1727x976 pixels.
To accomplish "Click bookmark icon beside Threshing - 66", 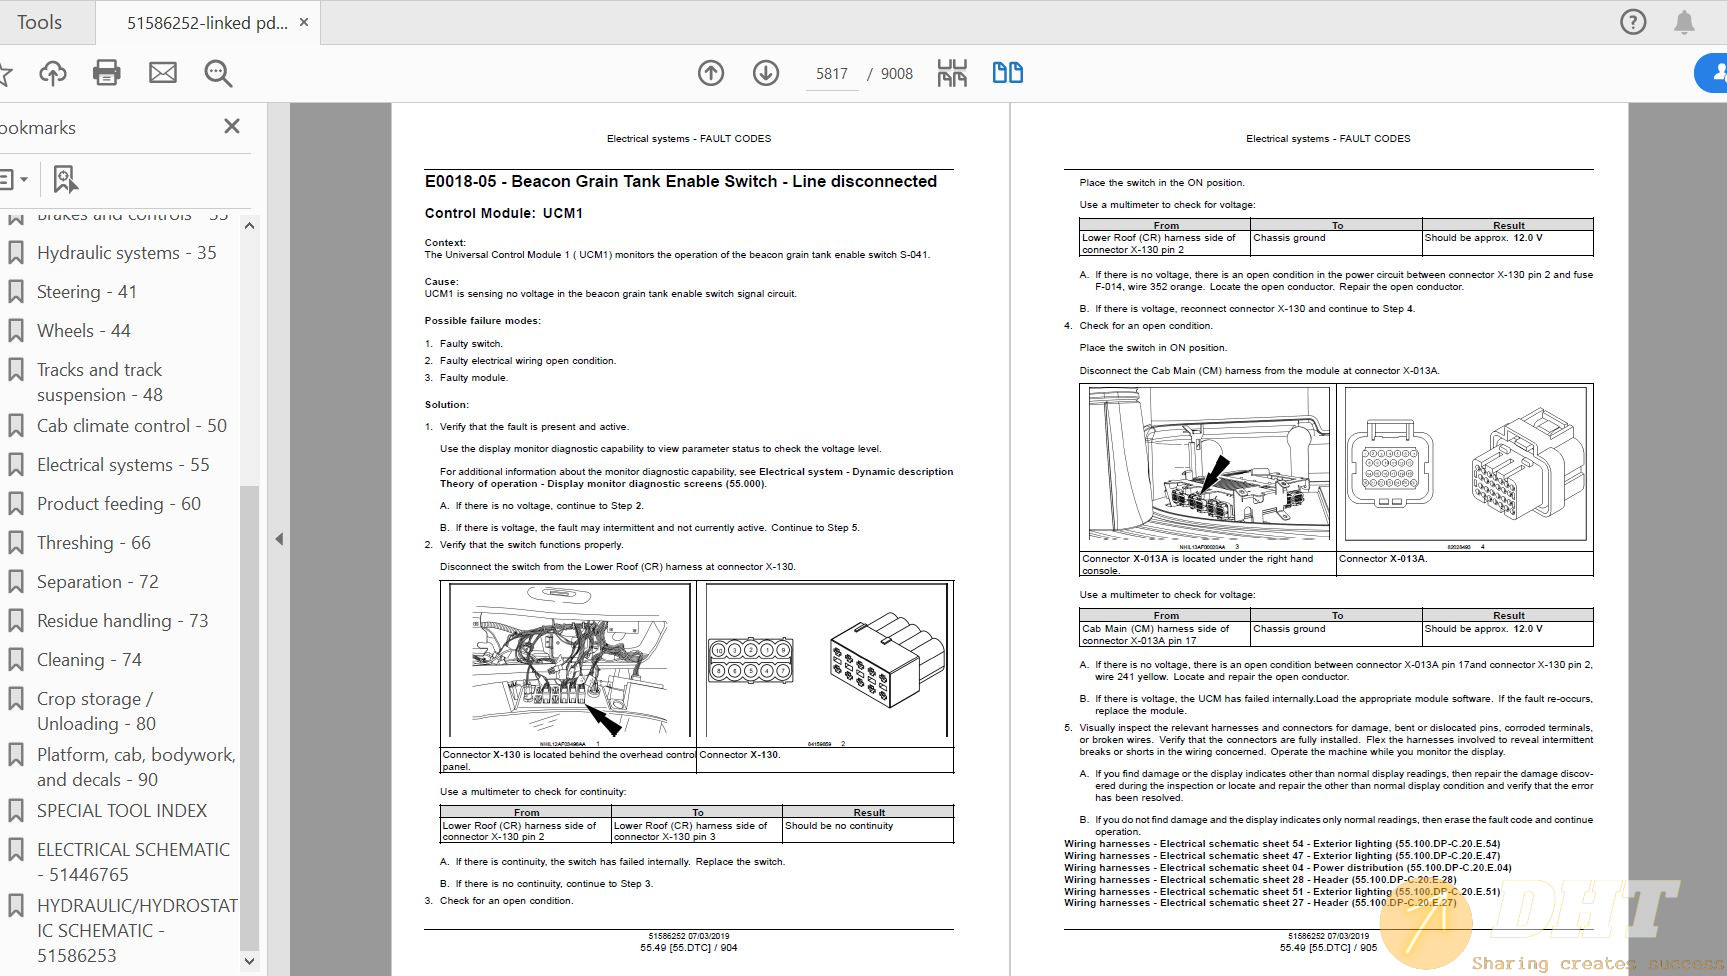I will pyautogui.click(x=16, y=543).
